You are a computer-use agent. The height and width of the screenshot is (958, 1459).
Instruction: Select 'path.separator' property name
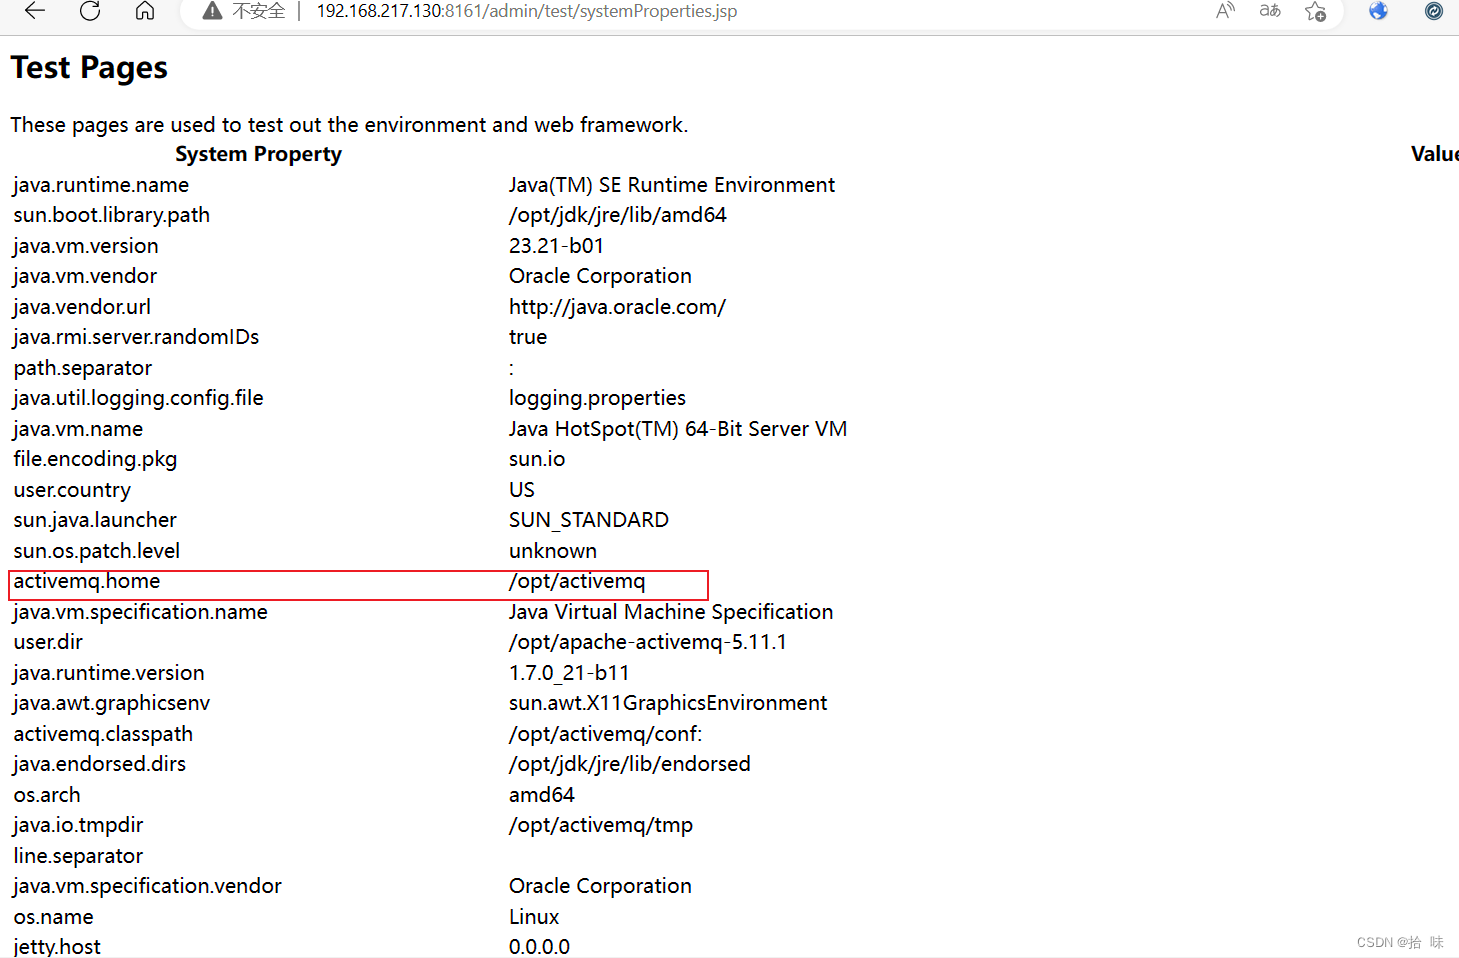pyautogui.click(x=83, y=368)
